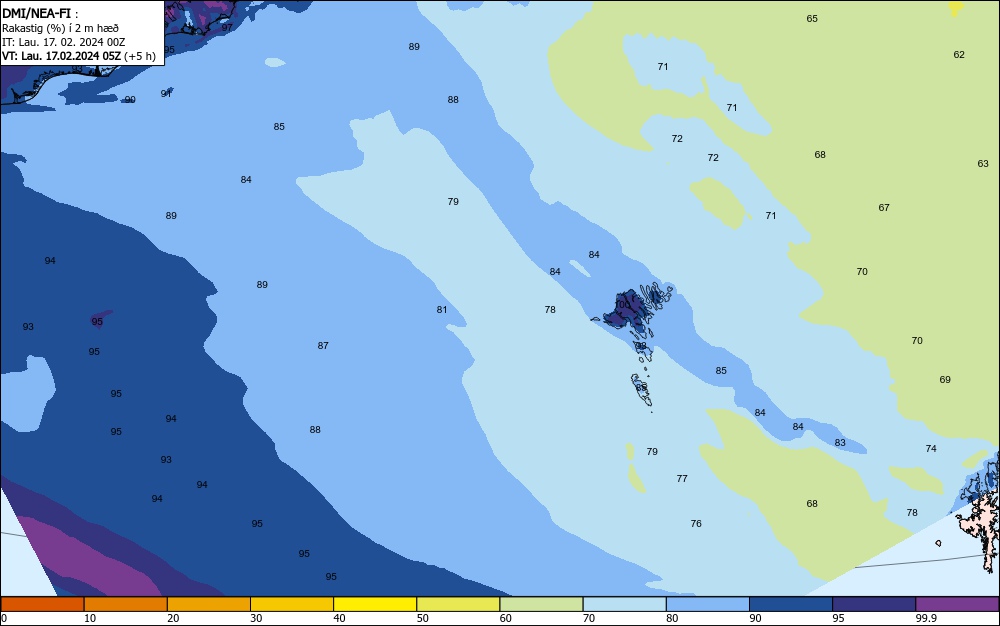
Task: Select the 'VT: Lau. 17.02.2024 05Z (+5 h)' line
Action: point(78,56)
